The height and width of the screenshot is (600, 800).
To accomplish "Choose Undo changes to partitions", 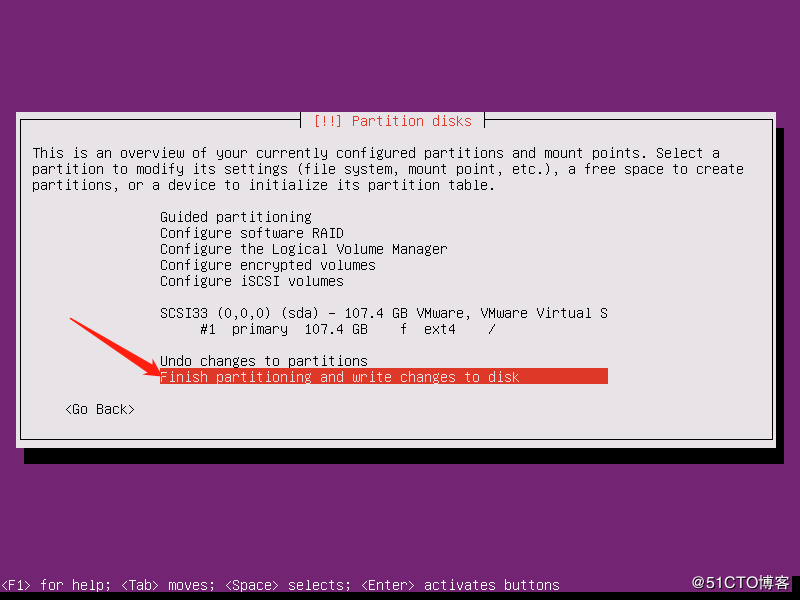I will coord(264,361).
